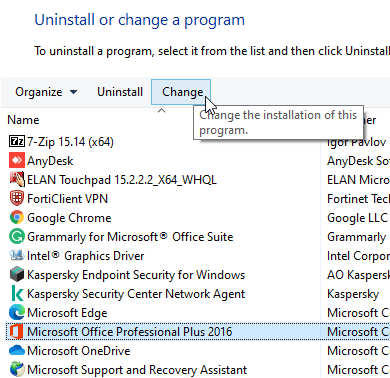Select the AnyDesk program entry
Screen dimensions: 390x378
click(50, 161)
